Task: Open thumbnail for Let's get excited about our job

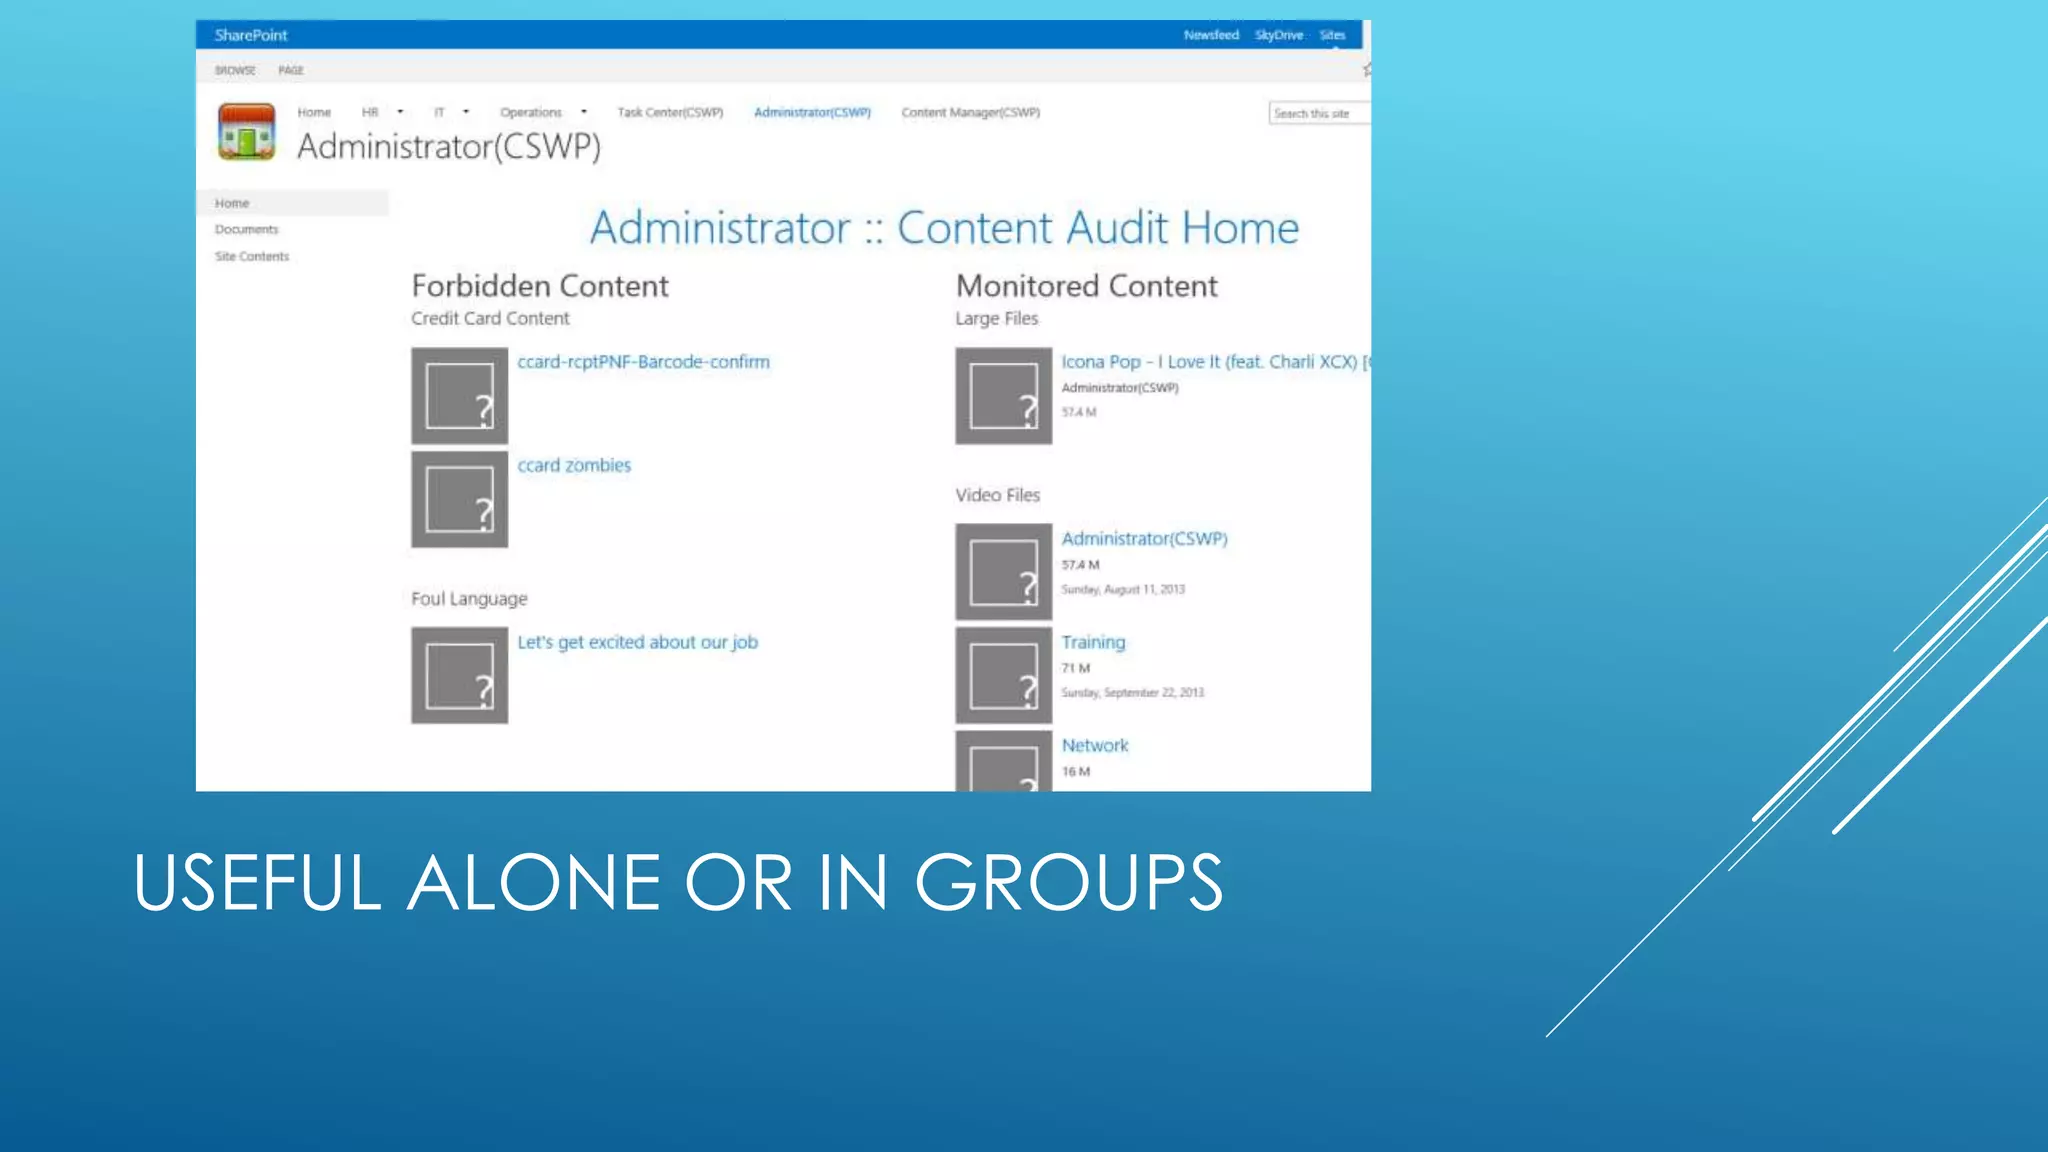Action: (459, 675)
